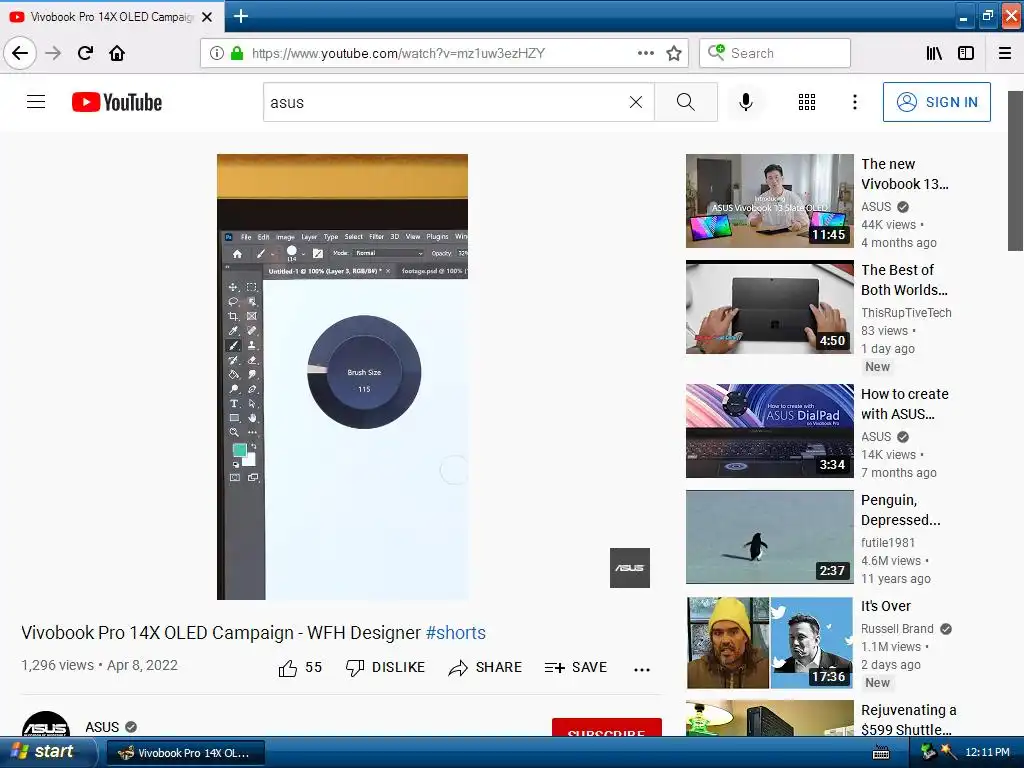The width and height of the screenshot is (1024, 768).
Task: Click the DISLIKE button
Action: 385,667
